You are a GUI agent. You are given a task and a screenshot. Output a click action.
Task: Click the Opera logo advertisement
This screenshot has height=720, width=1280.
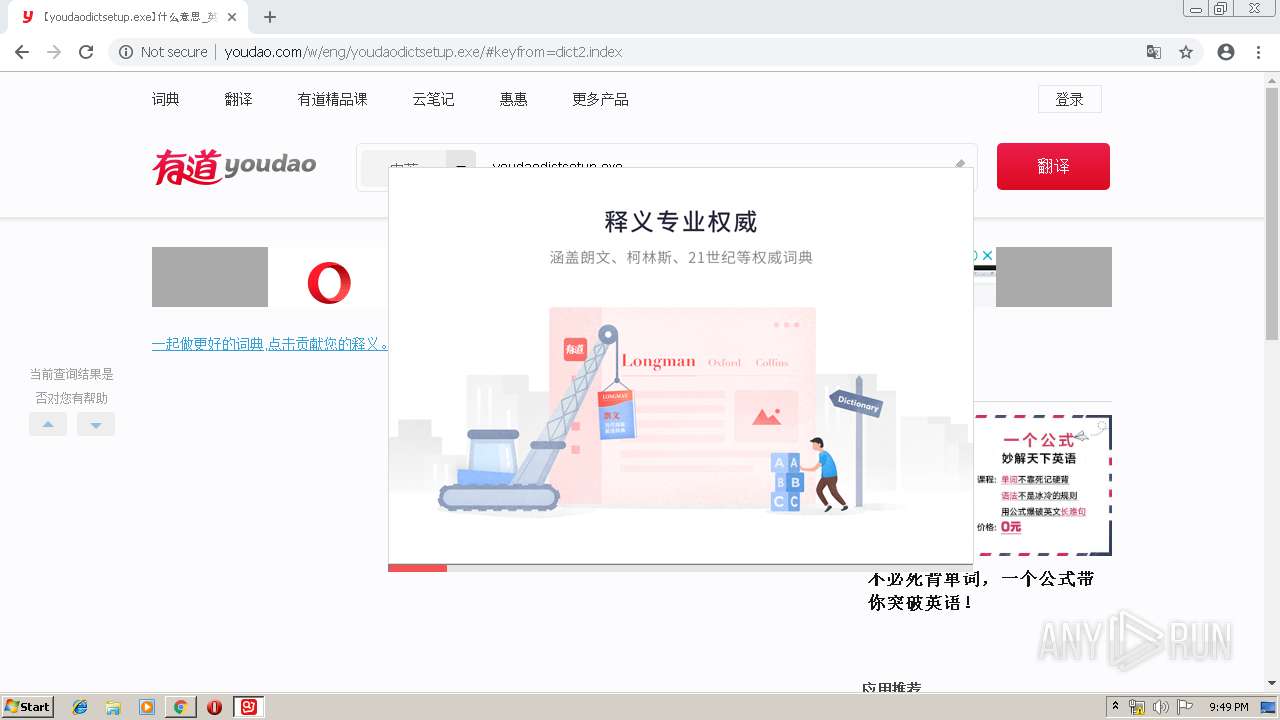click(329, 283)
